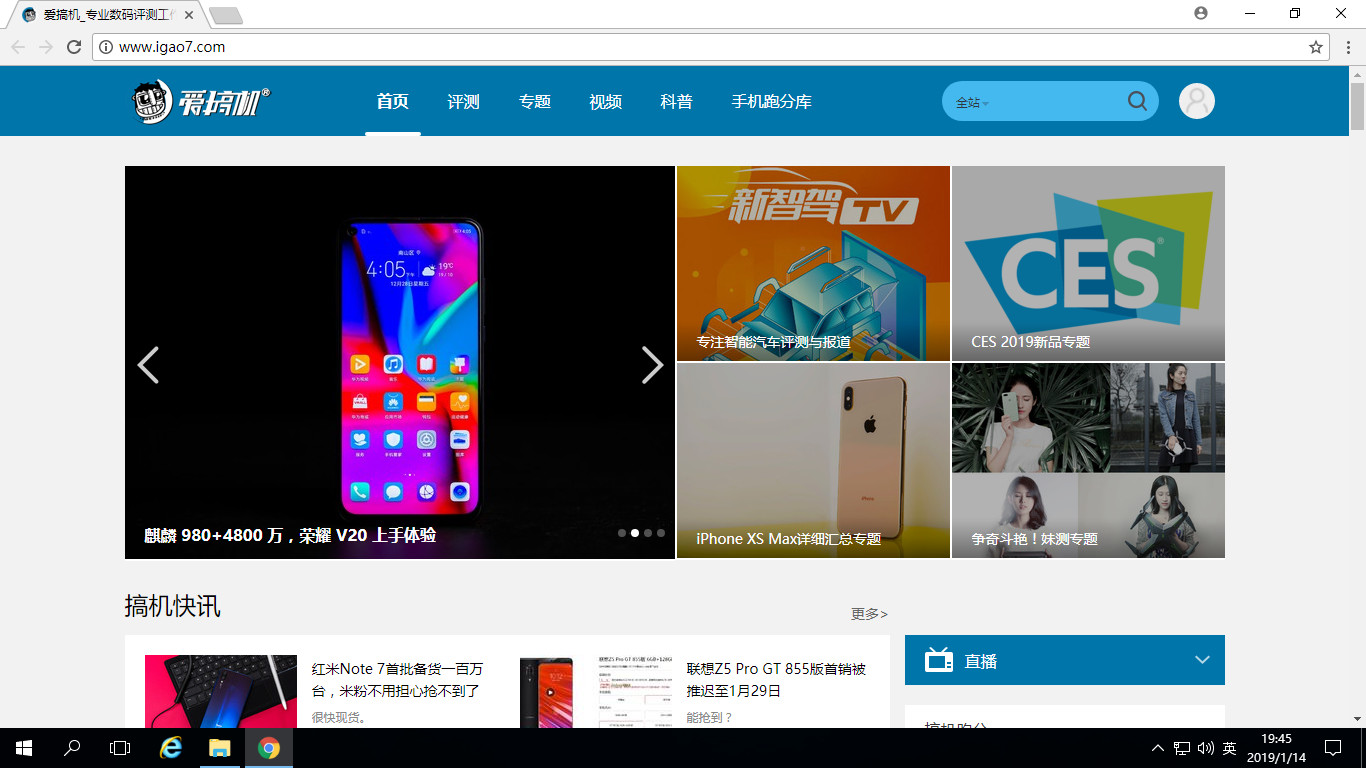Click browser back arrow
This screenshot has height=768, width=1366.
[x=18, y=47]
